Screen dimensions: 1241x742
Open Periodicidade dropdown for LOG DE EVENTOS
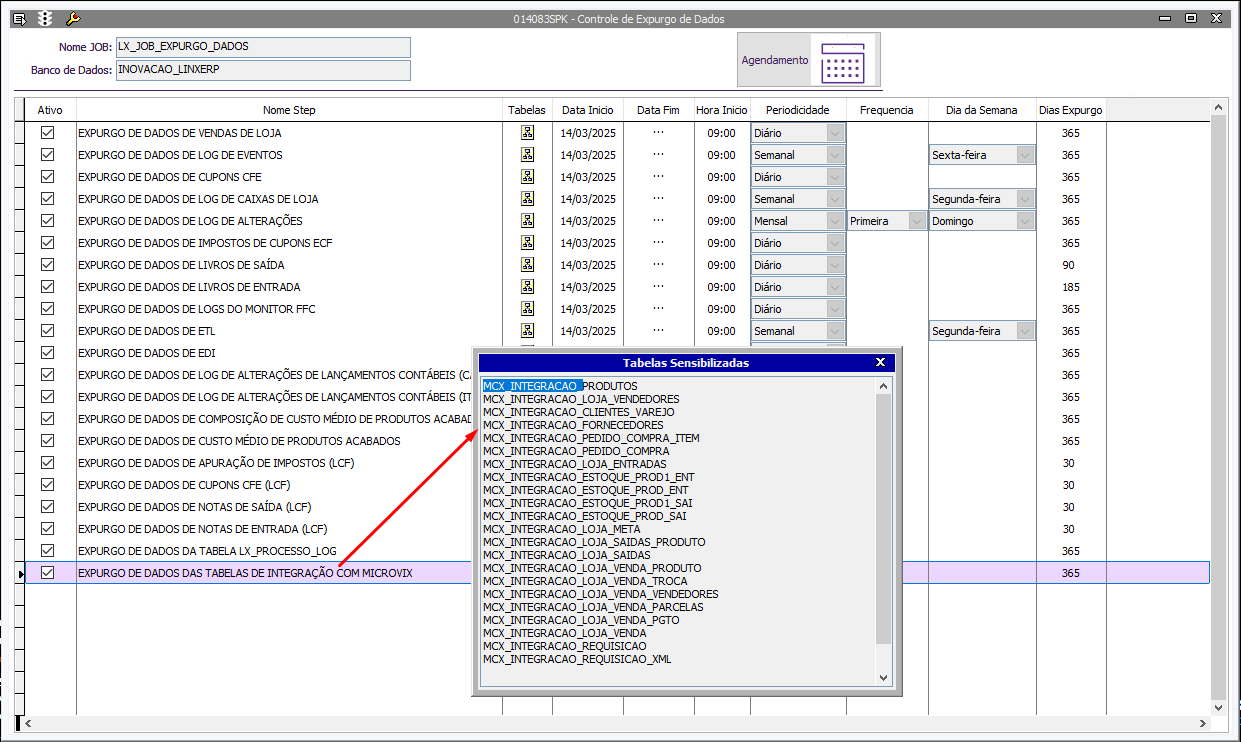coord(836,155)
